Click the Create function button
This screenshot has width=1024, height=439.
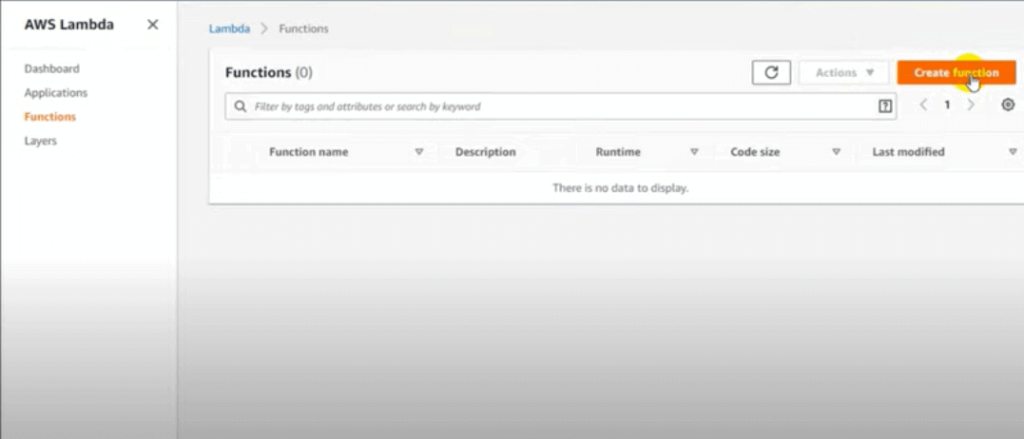956,73
